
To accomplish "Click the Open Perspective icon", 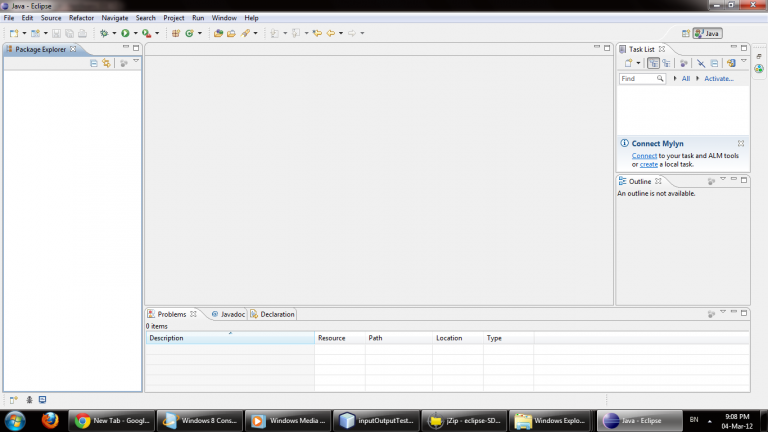I will [687, 33].
